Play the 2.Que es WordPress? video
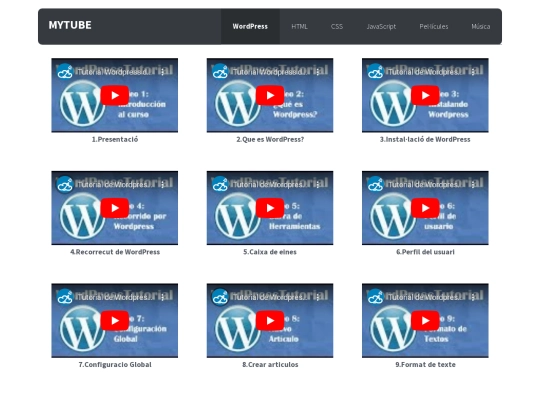This screenshot has height=405, width=540. [x=270, y=95]
